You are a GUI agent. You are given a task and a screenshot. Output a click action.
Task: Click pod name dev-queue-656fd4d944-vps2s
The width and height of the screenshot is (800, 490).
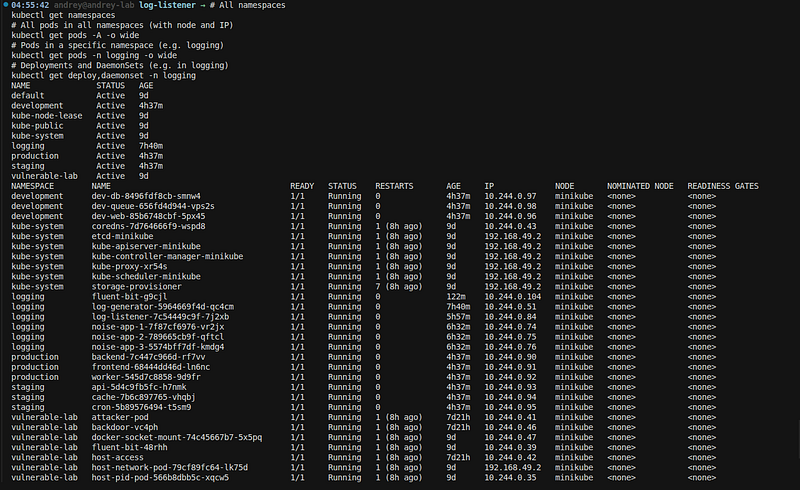coord(153,206)
